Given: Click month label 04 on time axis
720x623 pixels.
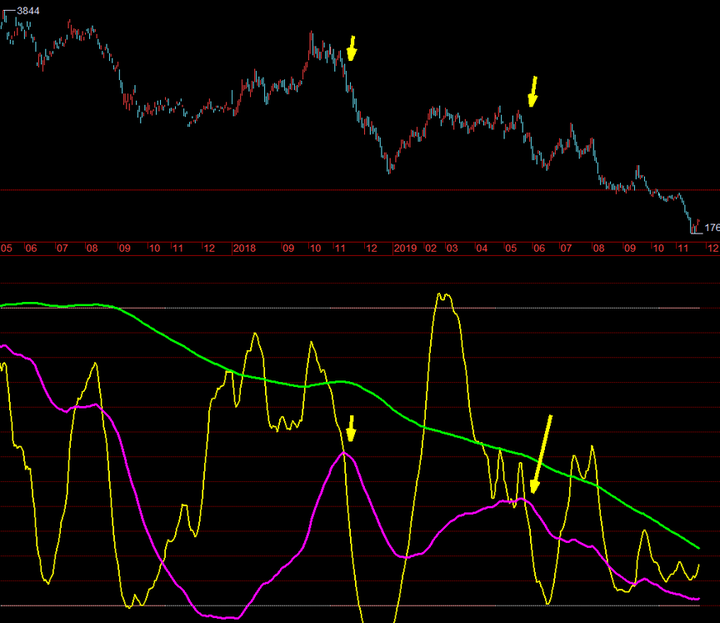Looking at the screenshot, I should pyautogui.click(x=482, y=248).
